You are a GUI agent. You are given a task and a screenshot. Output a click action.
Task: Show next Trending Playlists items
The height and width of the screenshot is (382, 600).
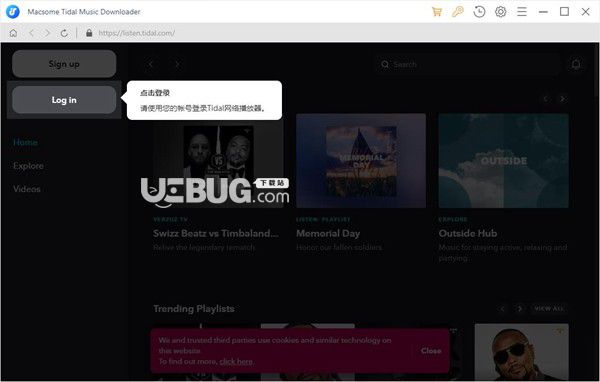click(519, 309)
